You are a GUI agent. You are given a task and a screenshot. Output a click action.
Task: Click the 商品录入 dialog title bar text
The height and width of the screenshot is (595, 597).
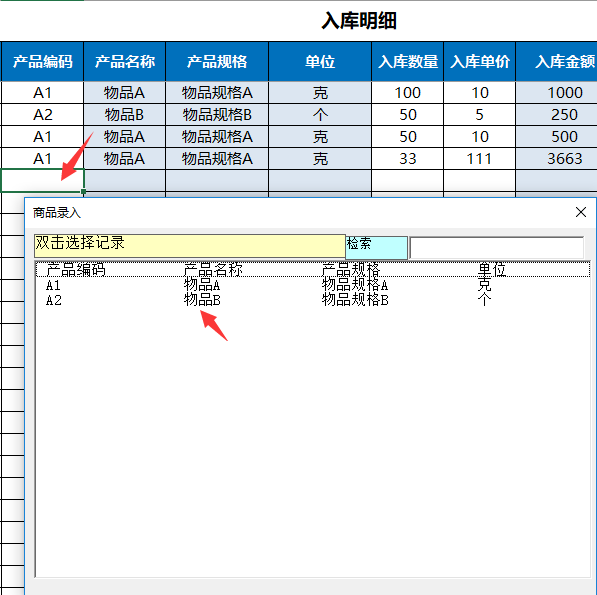click(x=57, y=212)
